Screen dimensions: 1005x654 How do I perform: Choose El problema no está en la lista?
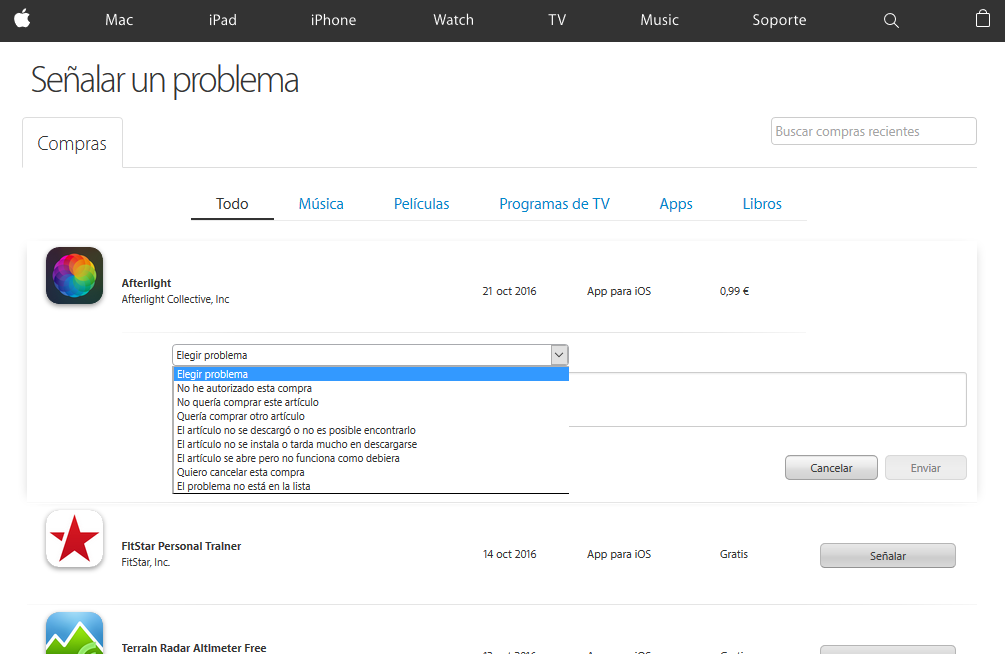click(370, 486)
